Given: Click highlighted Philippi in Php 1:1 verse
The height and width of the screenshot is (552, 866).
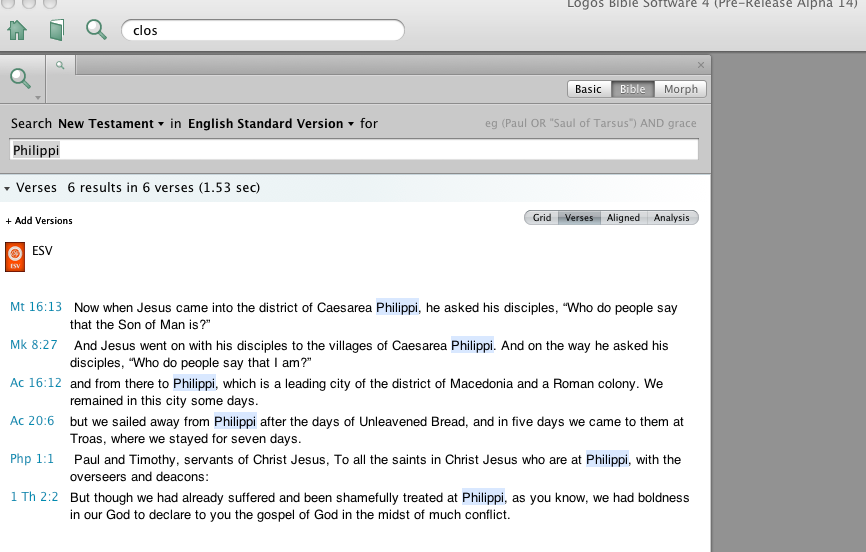Looking at the screenshot, I should click(607, 460).
